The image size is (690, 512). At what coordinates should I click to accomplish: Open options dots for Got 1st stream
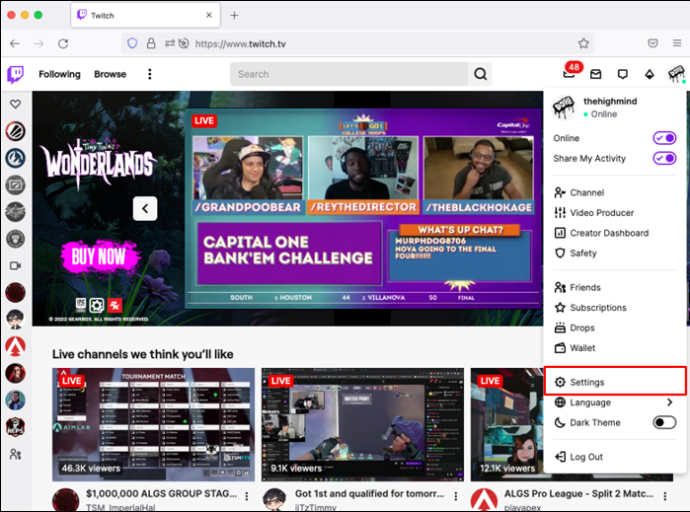pos(456,496)
